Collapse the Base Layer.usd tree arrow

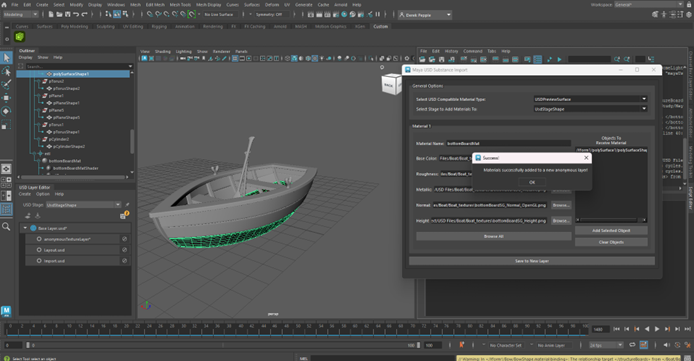tap(25, 228)
